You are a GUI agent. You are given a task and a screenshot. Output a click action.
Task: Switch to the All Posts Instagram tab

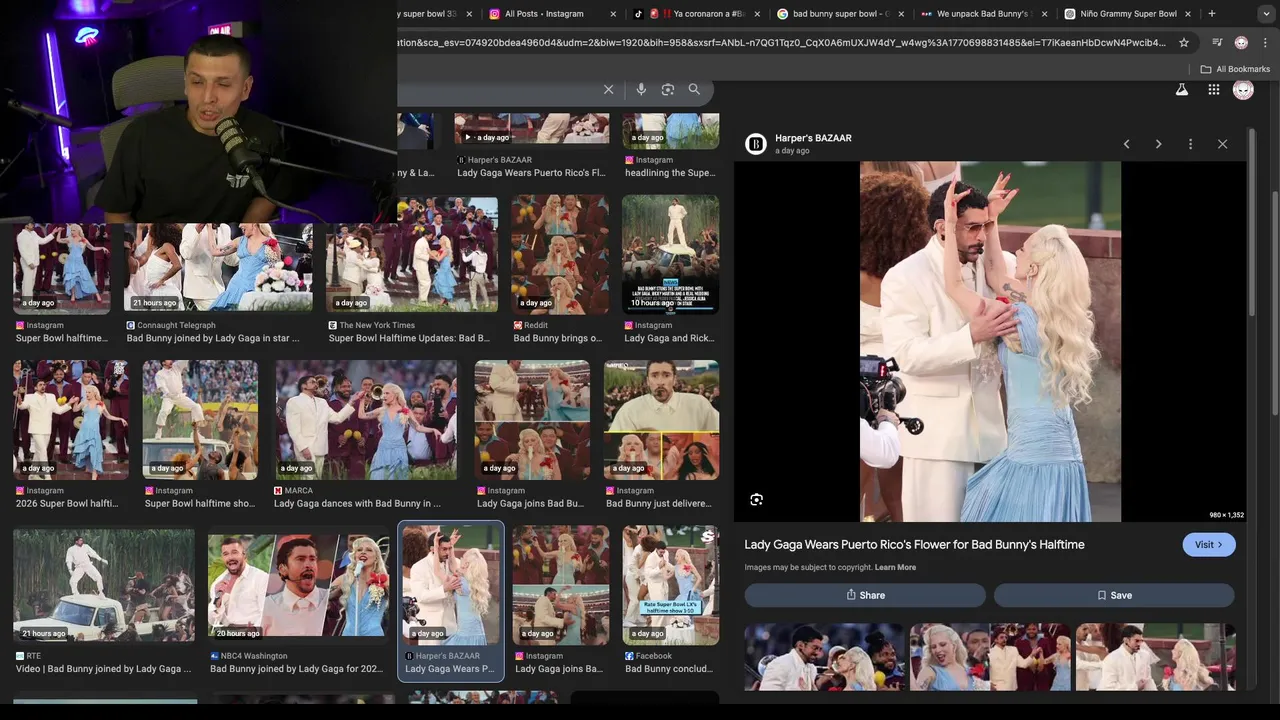coord(543,14)
